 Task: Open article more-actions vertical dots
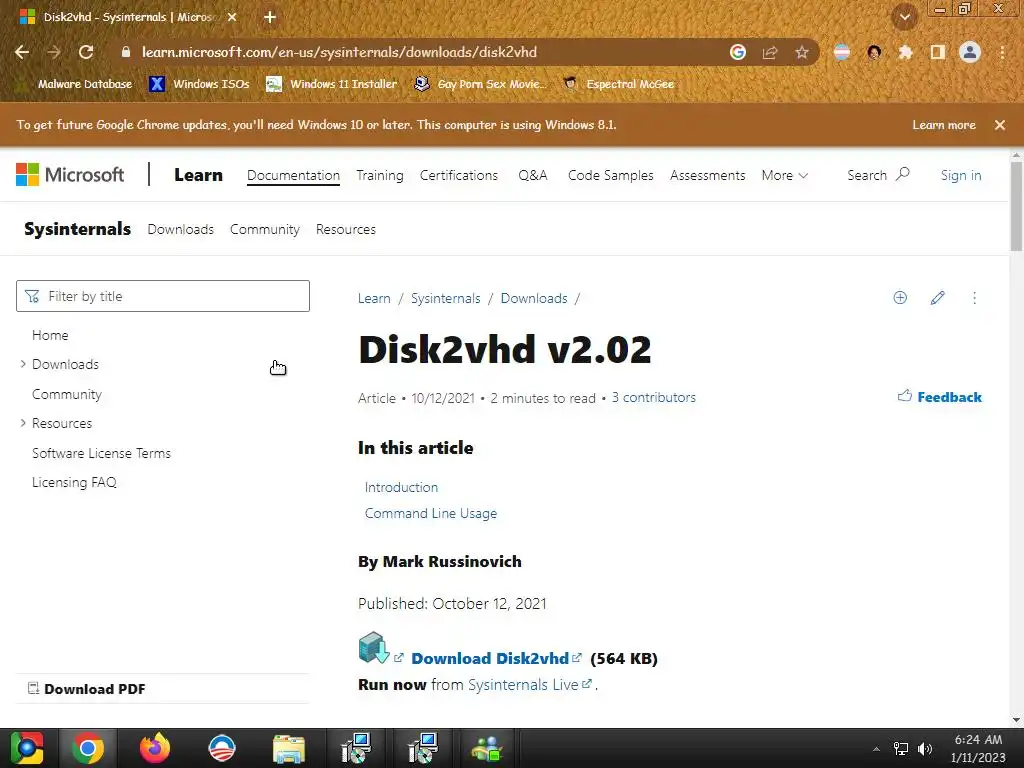click(x=974, y=298)
